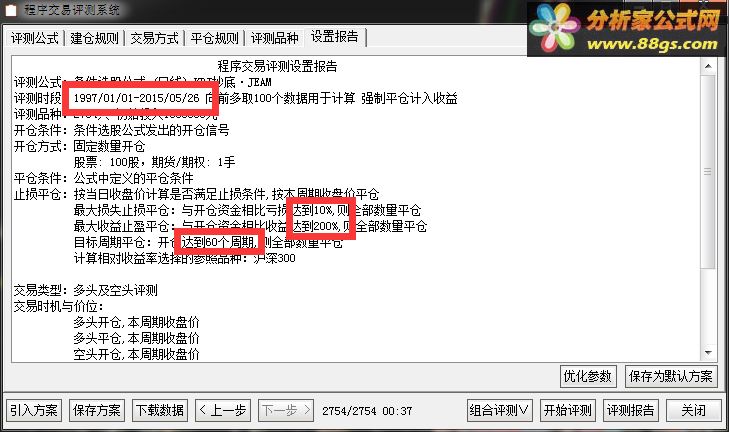Image resolution: width=729 pixels, height=432 pixels.
Task: Click 优化参数 button
Action: pyautogui.click(x=588, y=376)
